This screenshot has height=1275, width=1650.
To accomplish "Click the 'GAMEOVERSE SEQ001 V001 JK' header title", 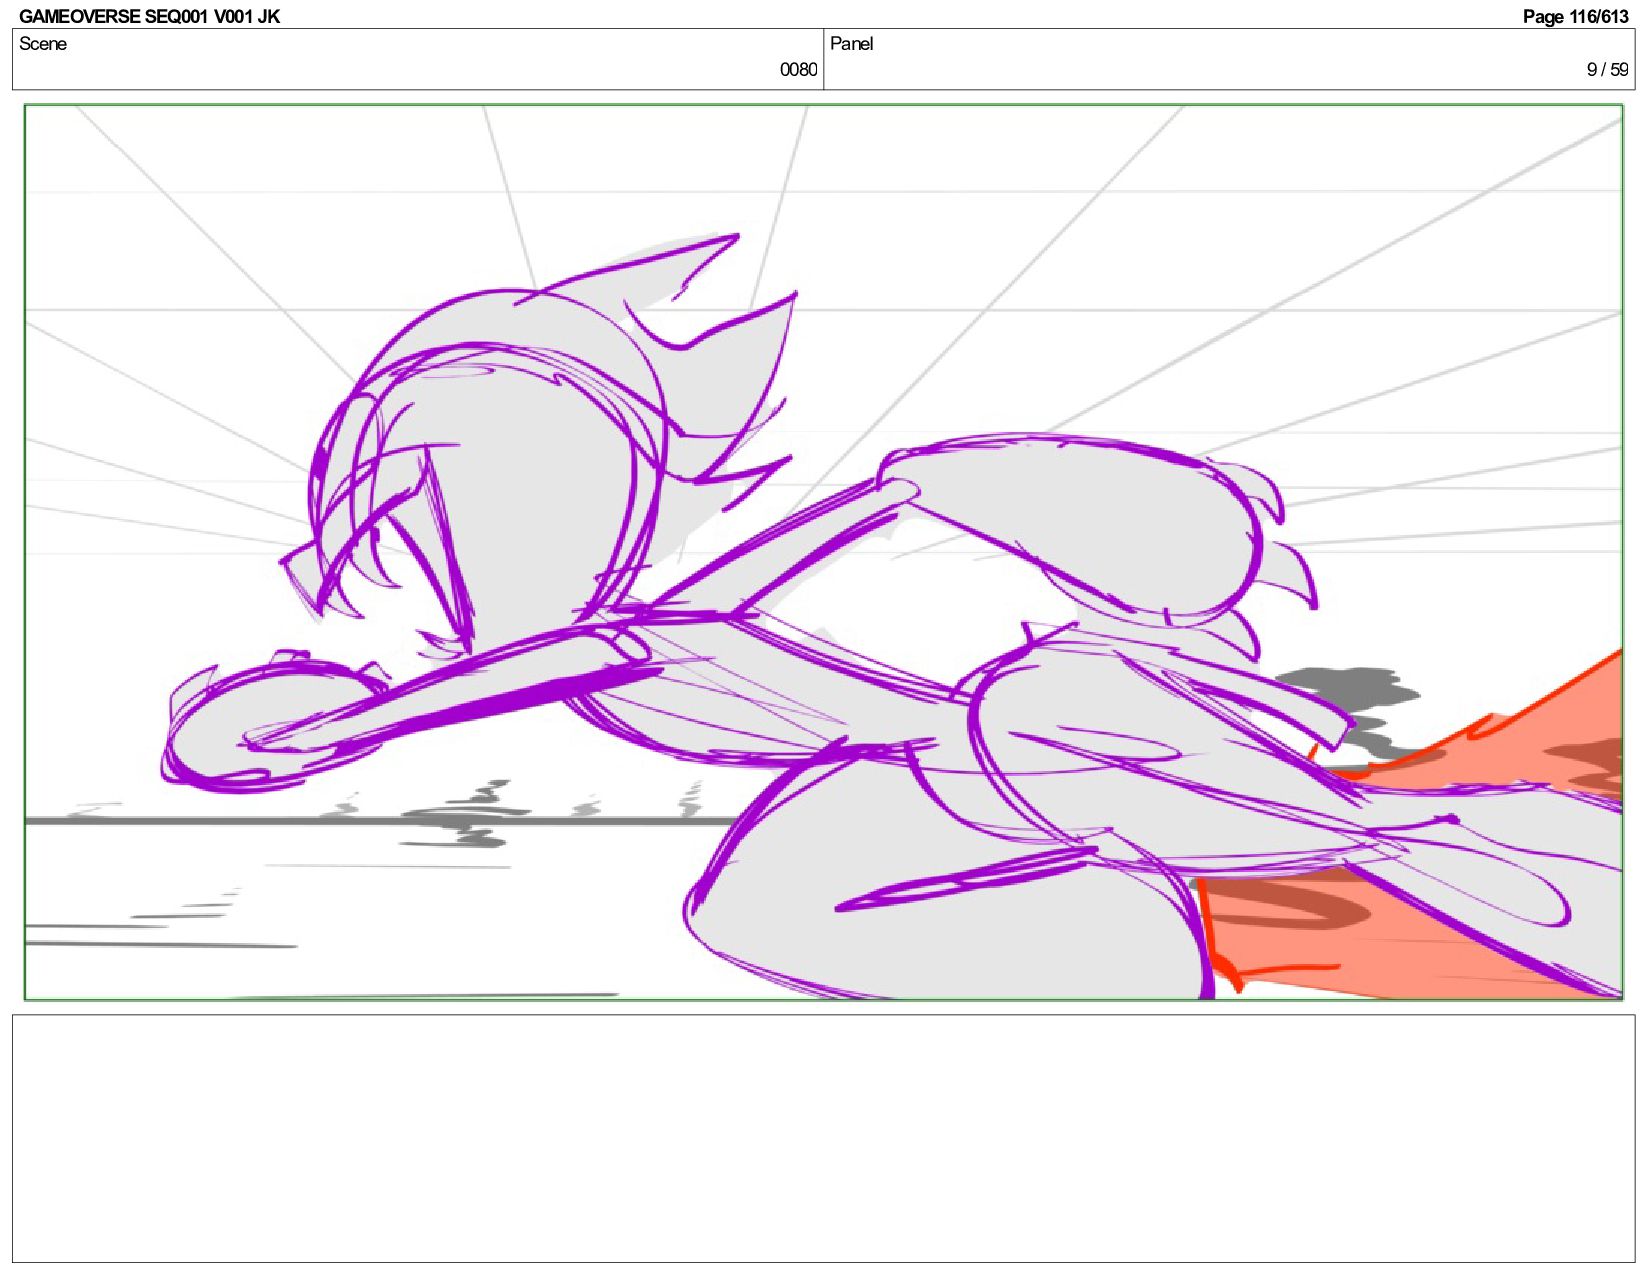I will (x=149, y=16).
